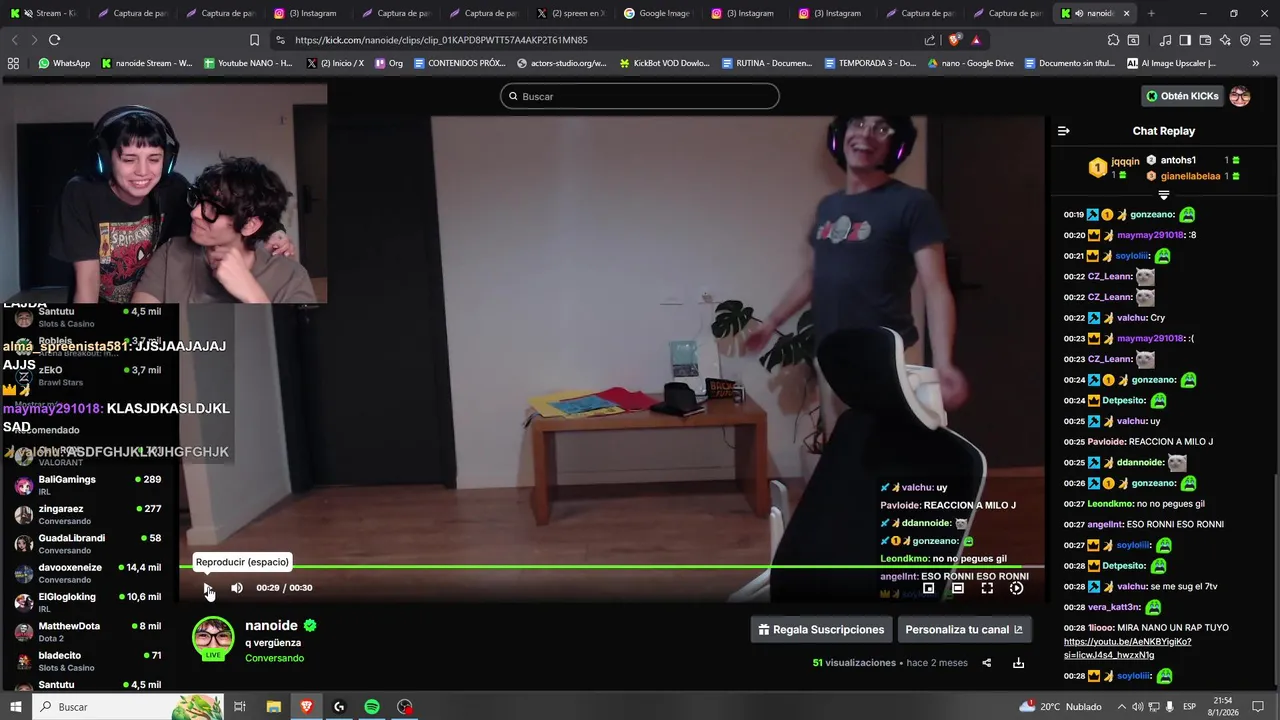Download the clip with the download icon
The image size is (1280, 720).
click(1018, 662)
